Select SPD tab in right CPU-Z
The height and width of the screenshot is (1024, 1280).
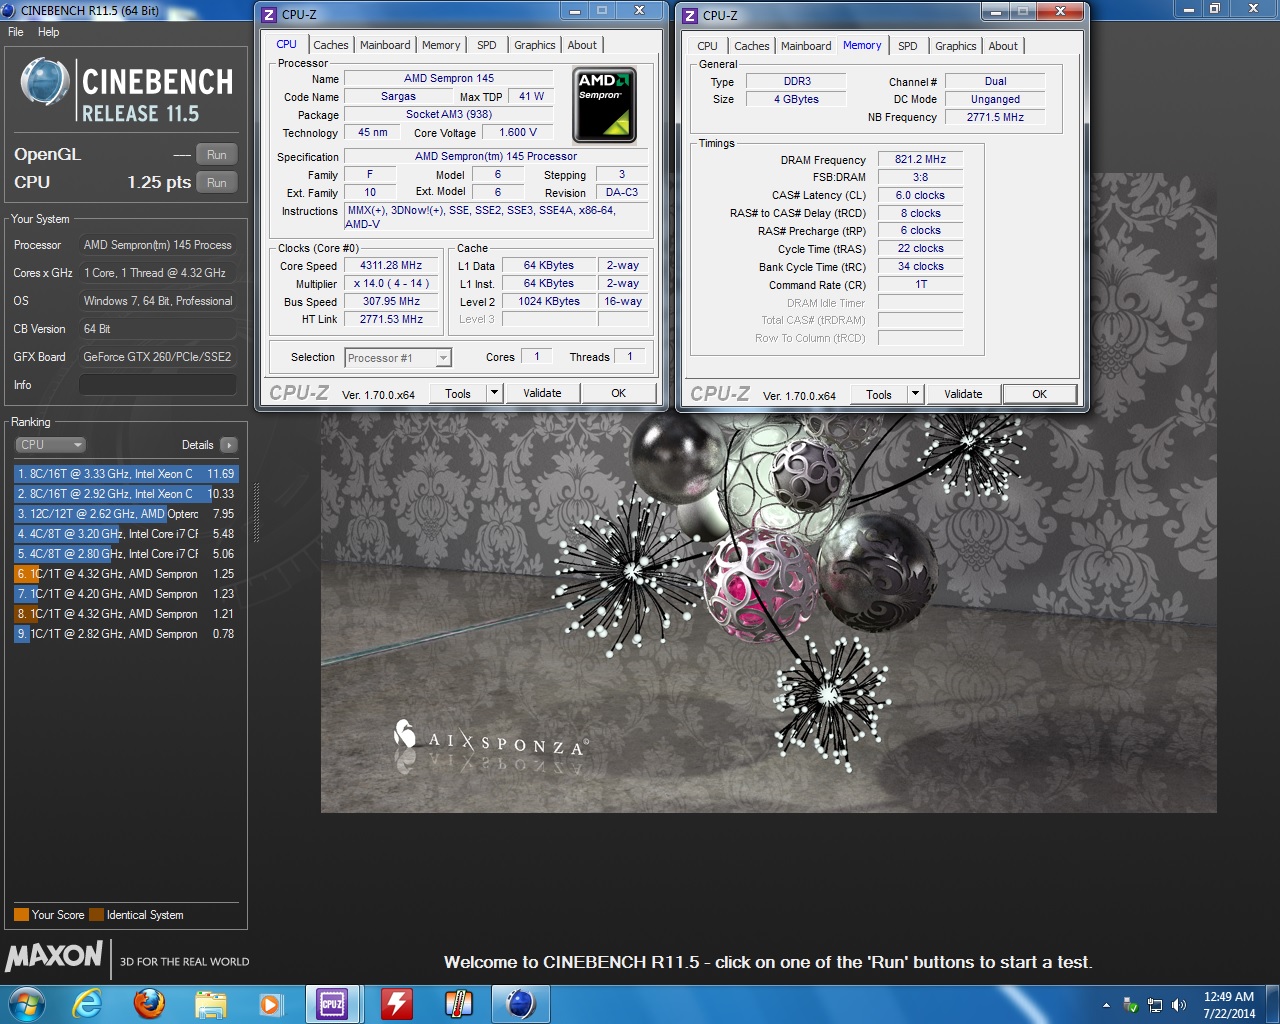[x=908, y=46]
